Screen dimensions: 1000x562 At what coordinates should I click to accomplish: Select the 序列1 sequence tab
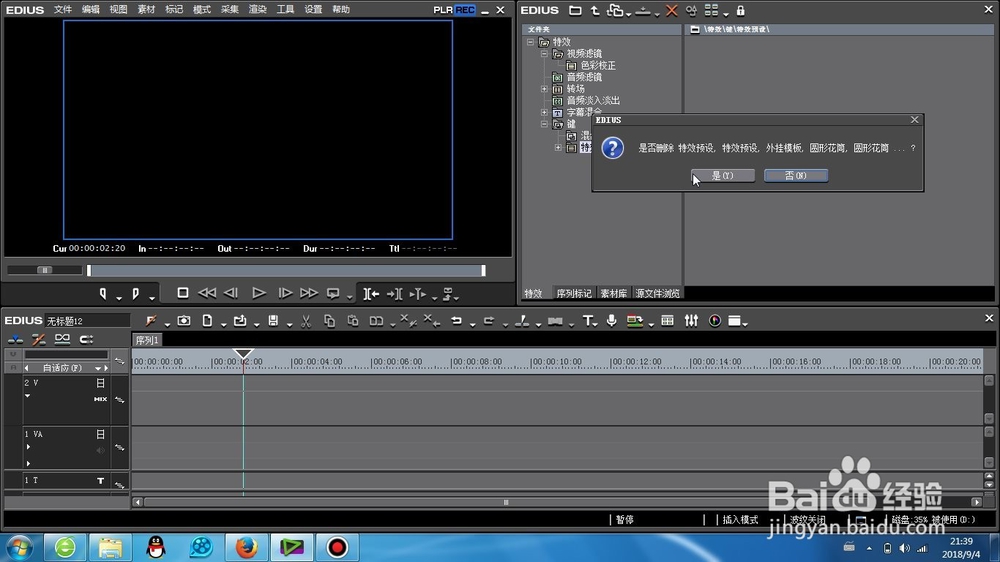[147, 340]
